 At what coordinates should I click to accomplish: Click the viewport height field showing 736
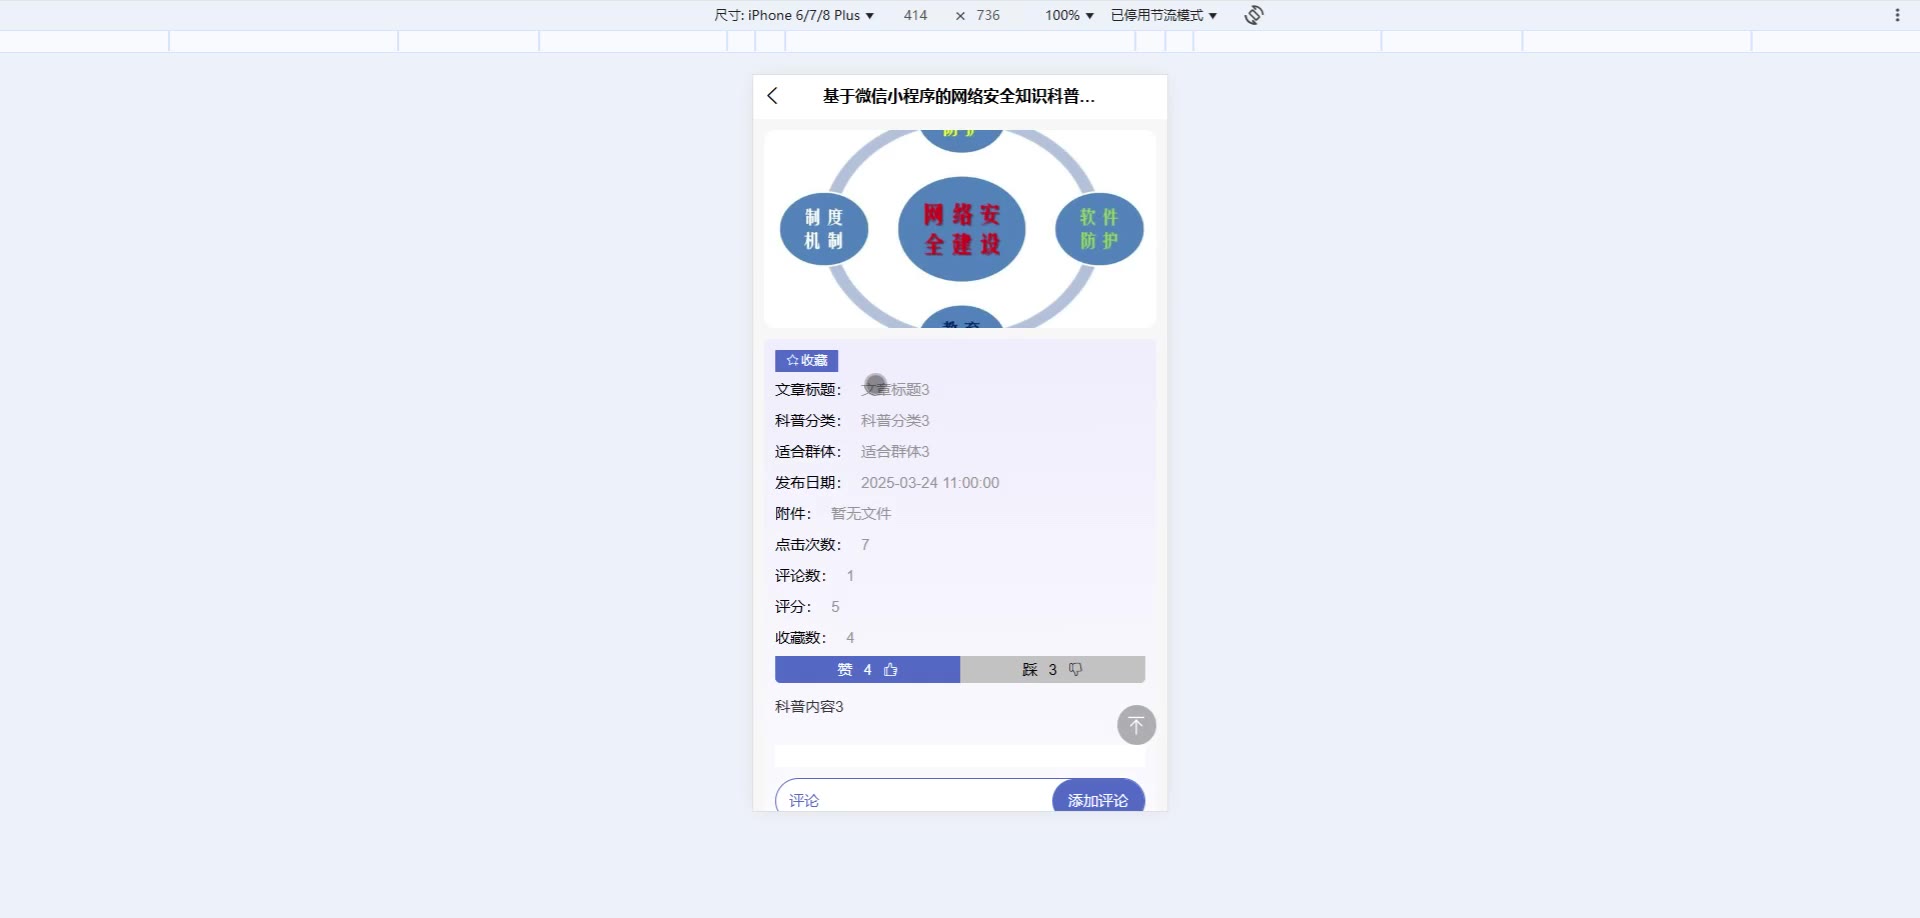click(x=988, y=15)
